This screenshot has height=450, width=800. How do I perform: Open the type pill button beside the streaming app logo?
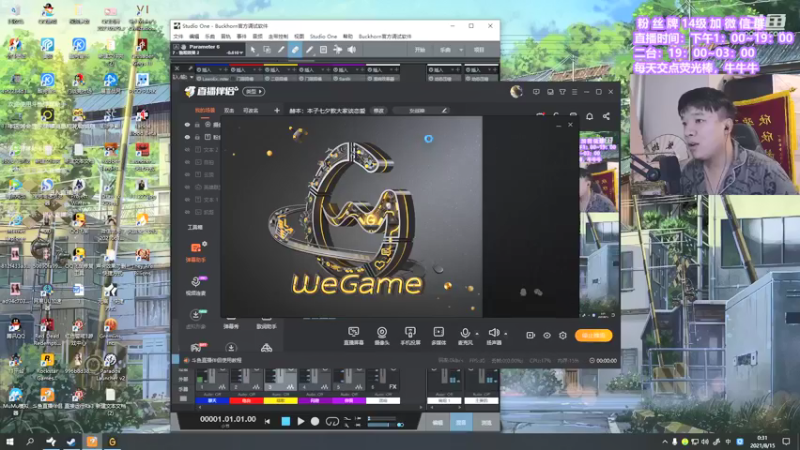click(254, 92)
